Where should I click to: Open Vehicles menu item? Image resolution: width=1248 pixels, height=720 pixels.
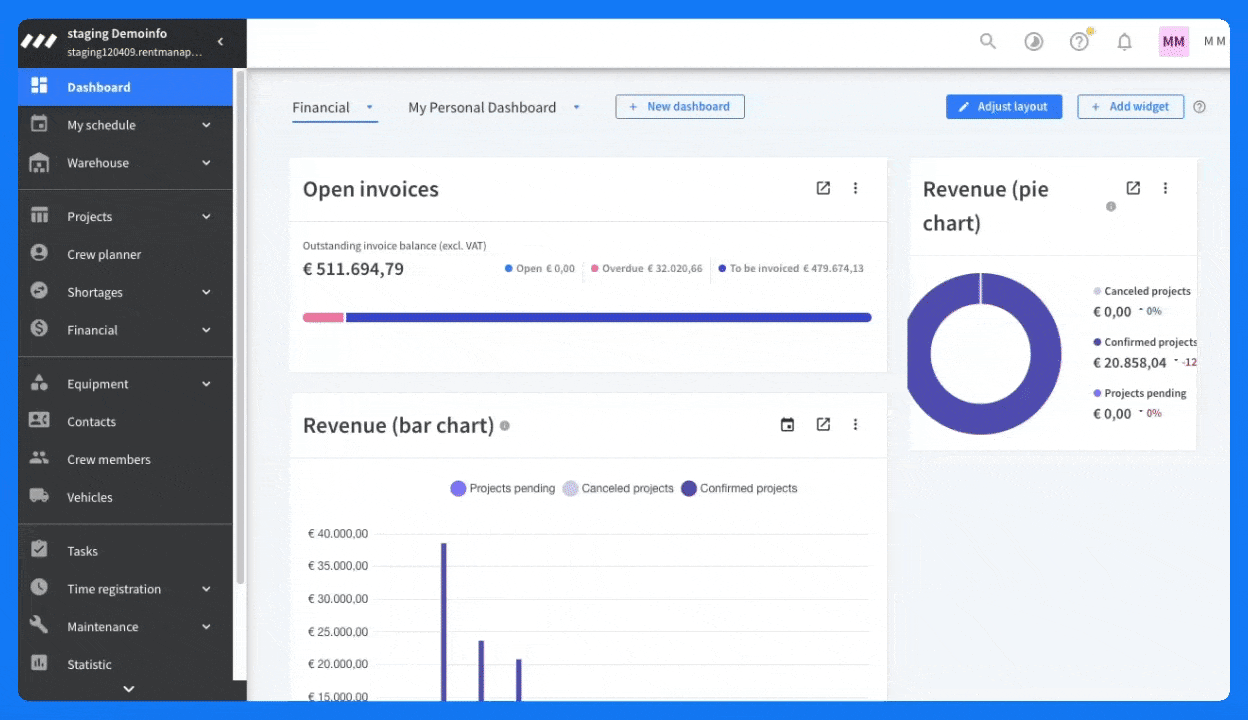125,497
